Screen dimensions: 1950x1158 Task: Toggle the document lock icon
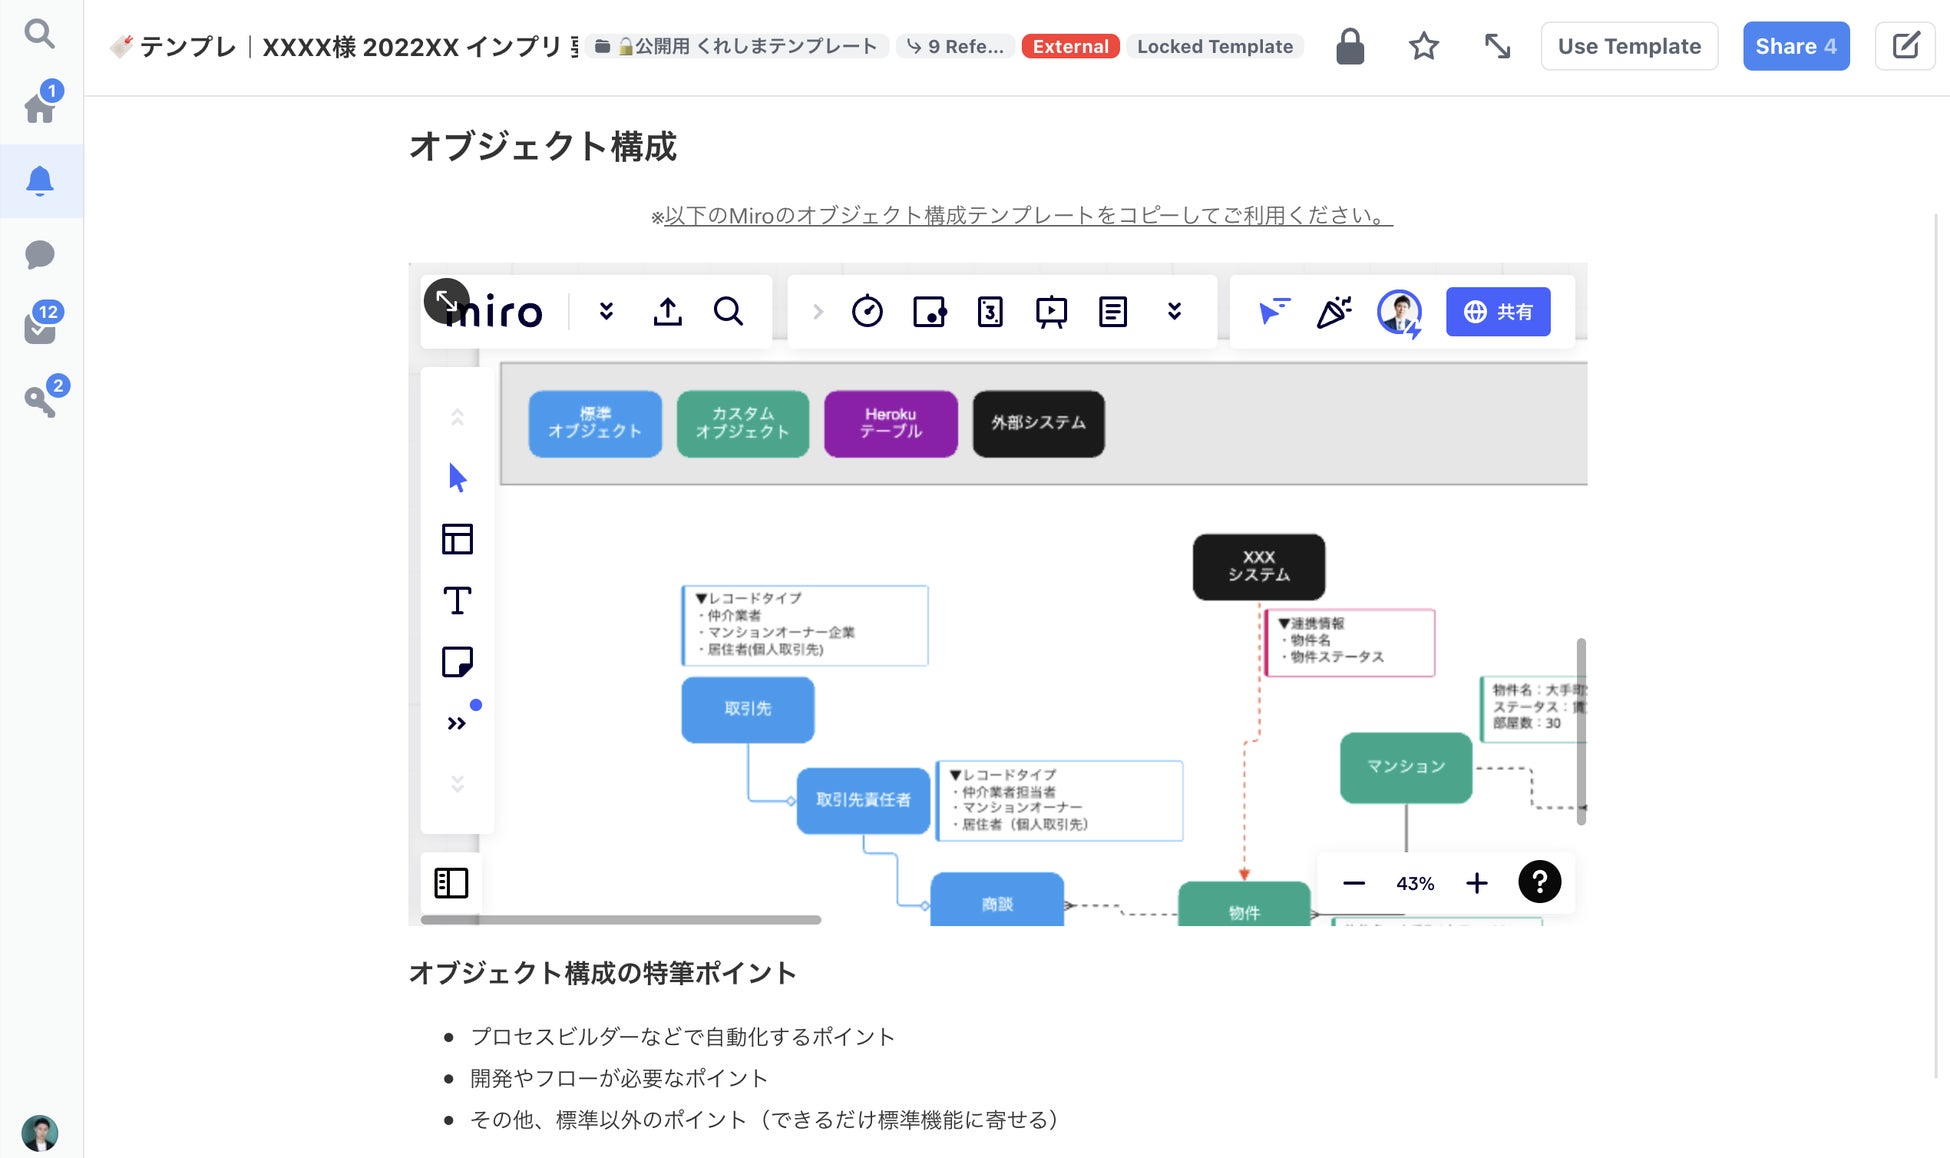point(1350,46)
